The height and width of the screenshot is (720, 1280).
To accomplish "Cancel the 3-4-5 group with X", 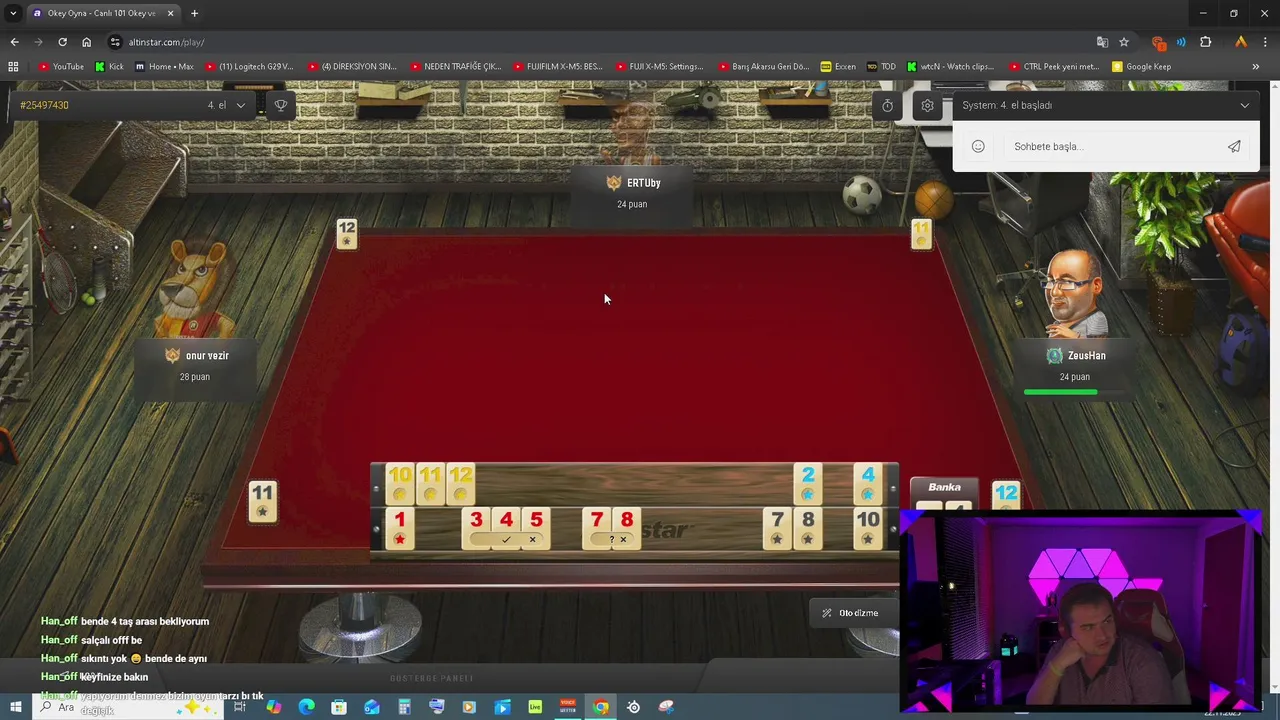I will pos(532,540).
